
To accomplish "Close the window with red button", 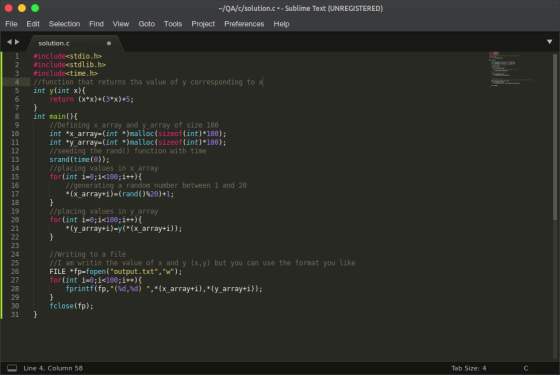I will click(9, 8).
